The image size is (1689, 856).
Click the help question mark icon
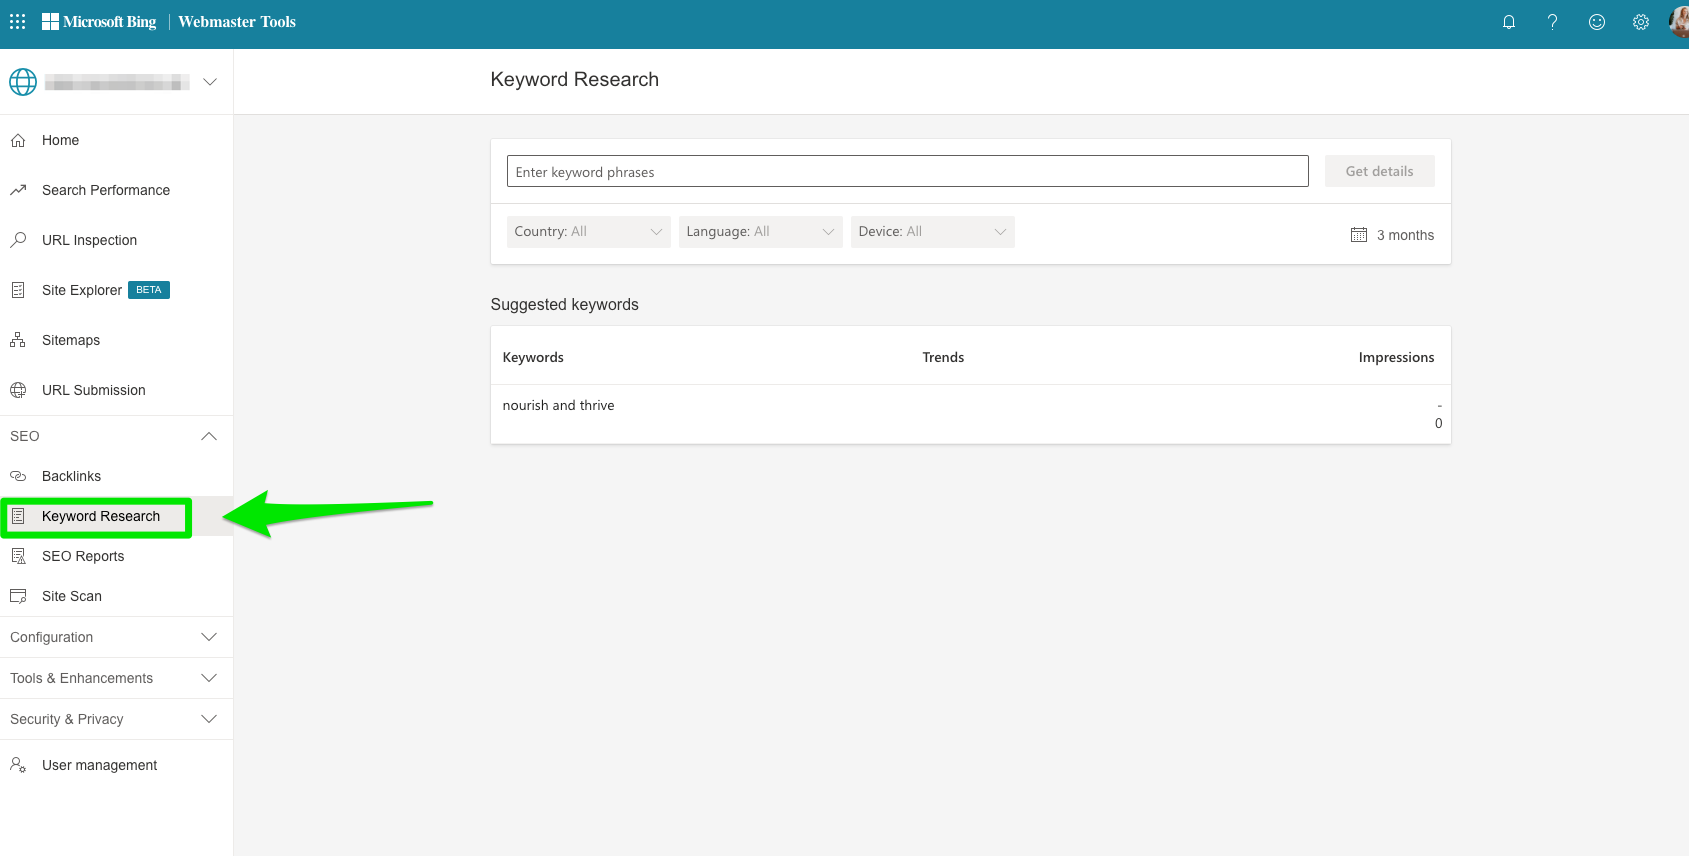(1552, 22)
